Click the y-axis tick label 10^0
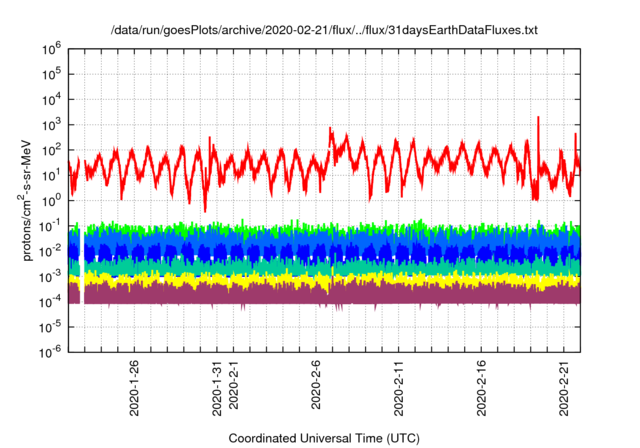Screen dimensions: 640x448 point(52,200)
